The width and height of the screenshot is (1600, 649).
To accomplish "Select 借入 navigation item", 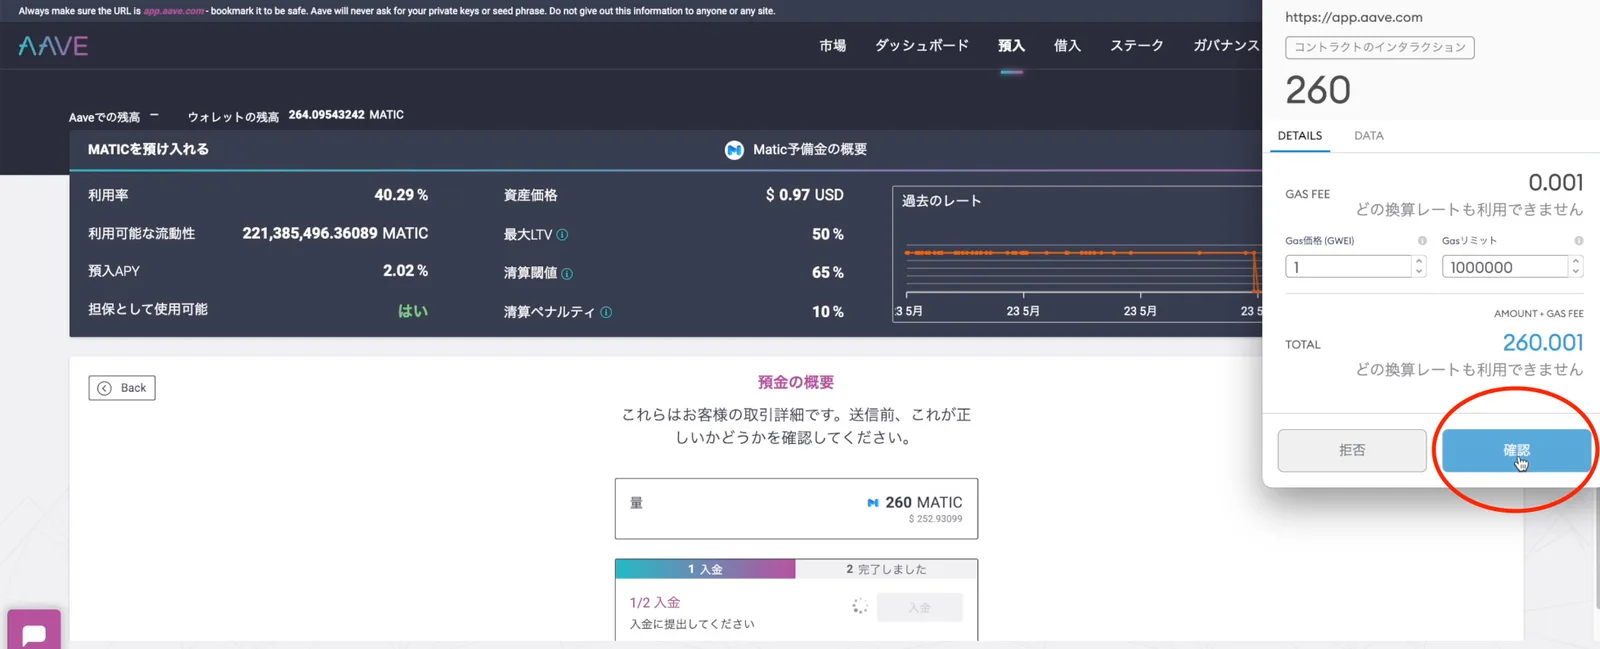I will [1067, 46].
